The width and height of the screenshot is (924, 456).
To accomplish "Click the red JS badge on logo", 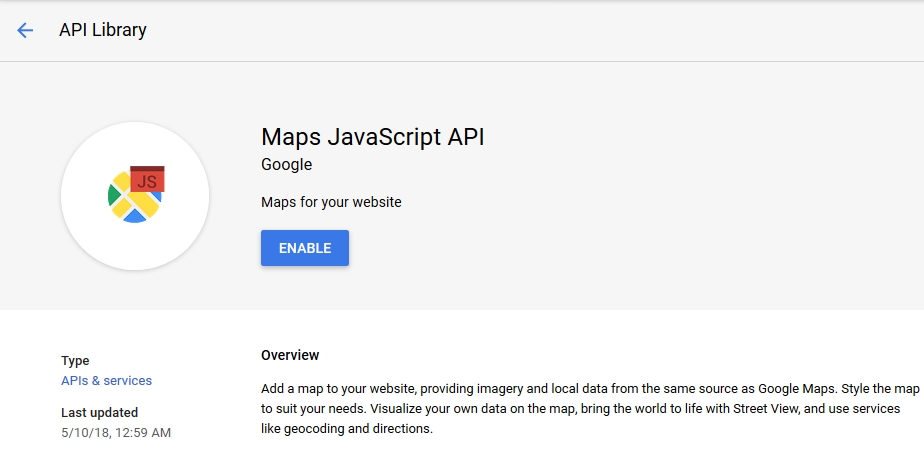I will tap(147, 180).
